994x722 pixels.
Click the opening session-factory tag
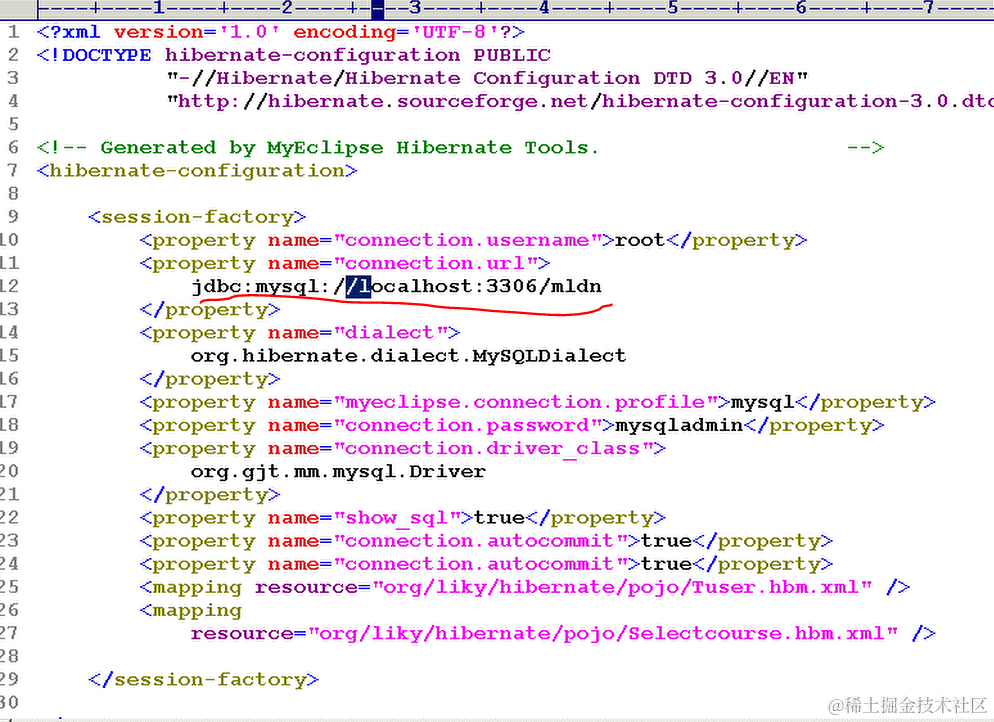[197, 217]
